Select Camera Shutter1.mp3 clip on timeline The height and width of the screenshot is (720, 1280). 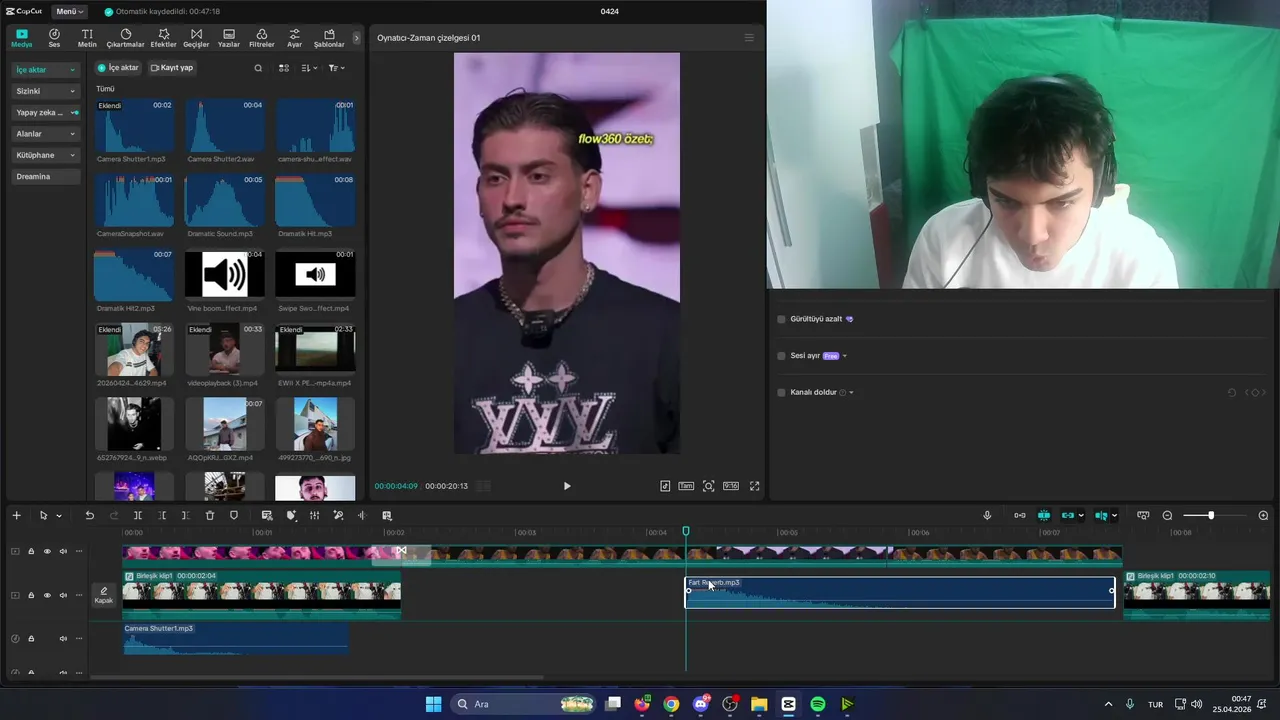[236, 638]
